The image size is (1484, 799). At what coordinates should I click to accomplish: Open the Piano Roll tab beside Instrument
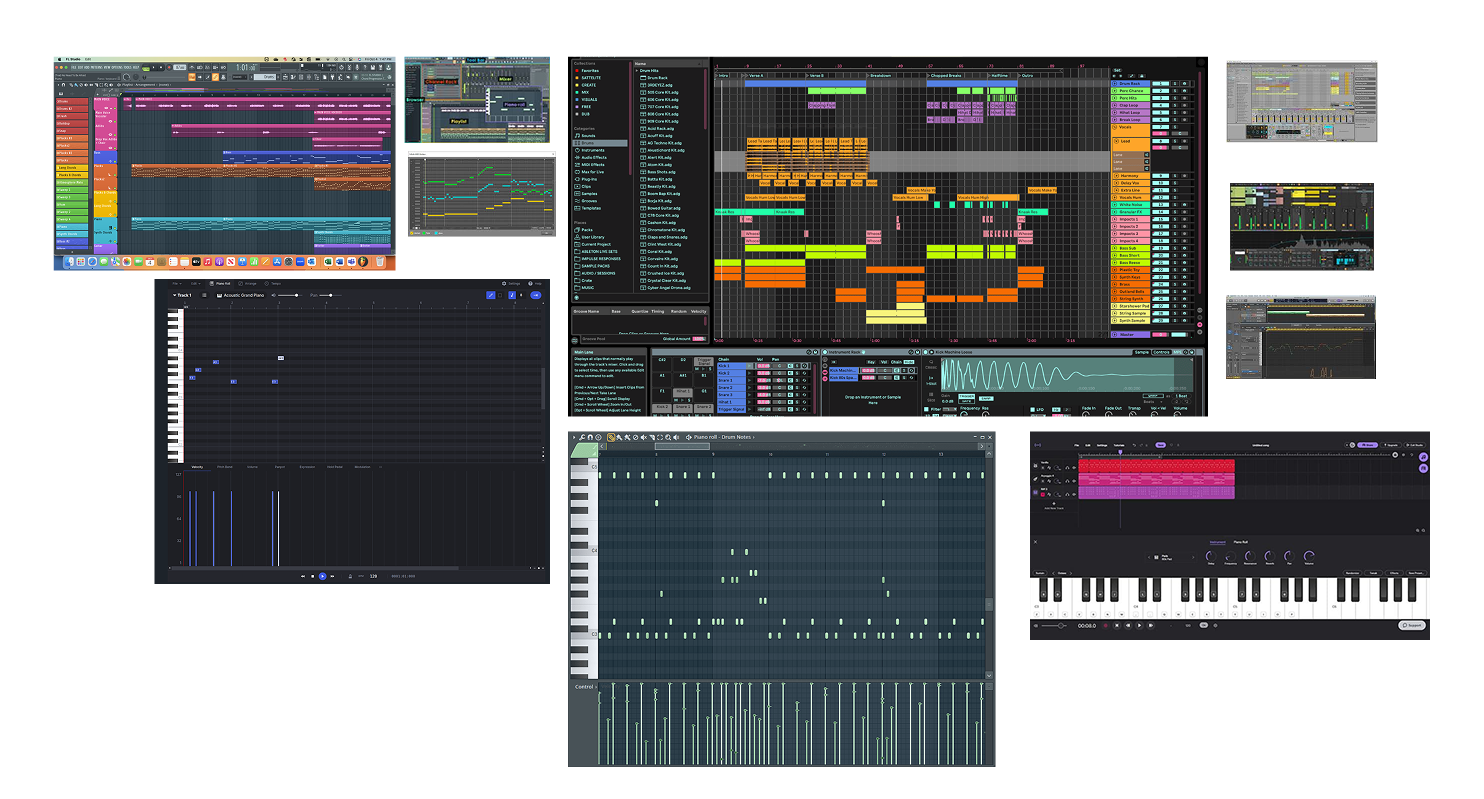[1240, 540]
